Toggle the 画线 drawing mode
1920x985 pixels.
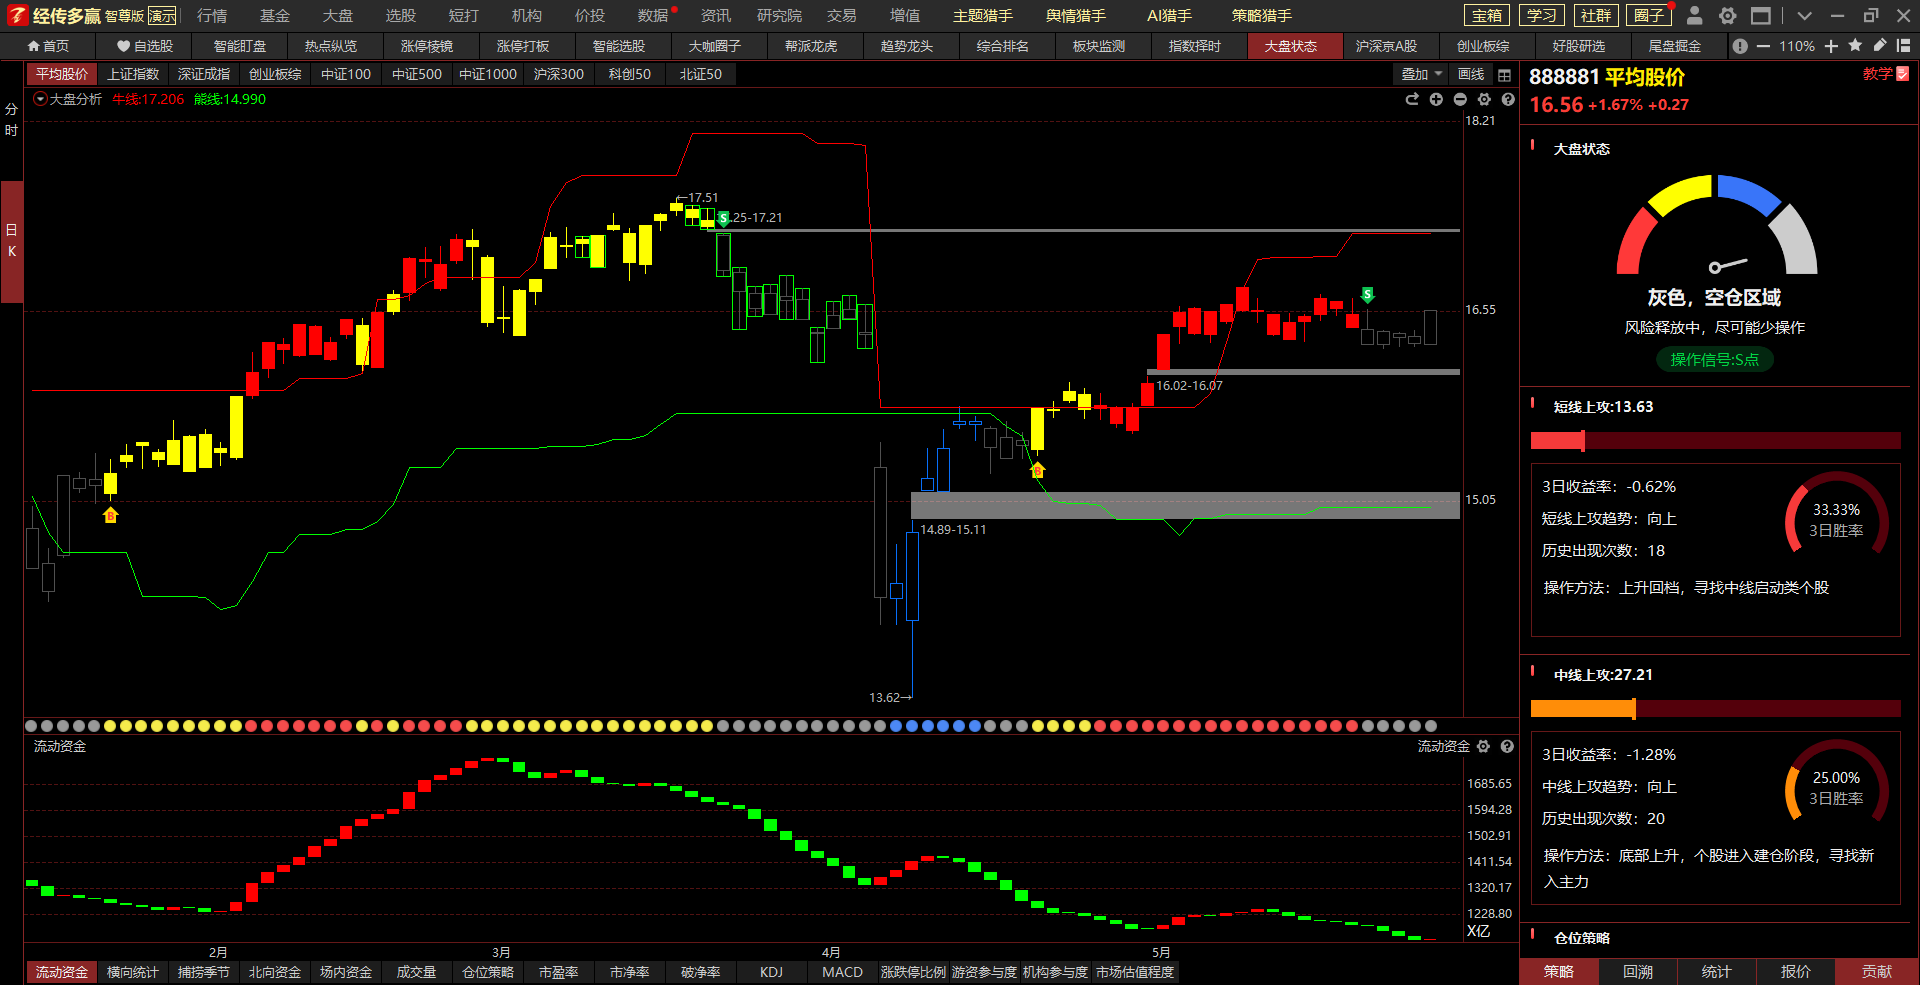(x=1471, y=75)
